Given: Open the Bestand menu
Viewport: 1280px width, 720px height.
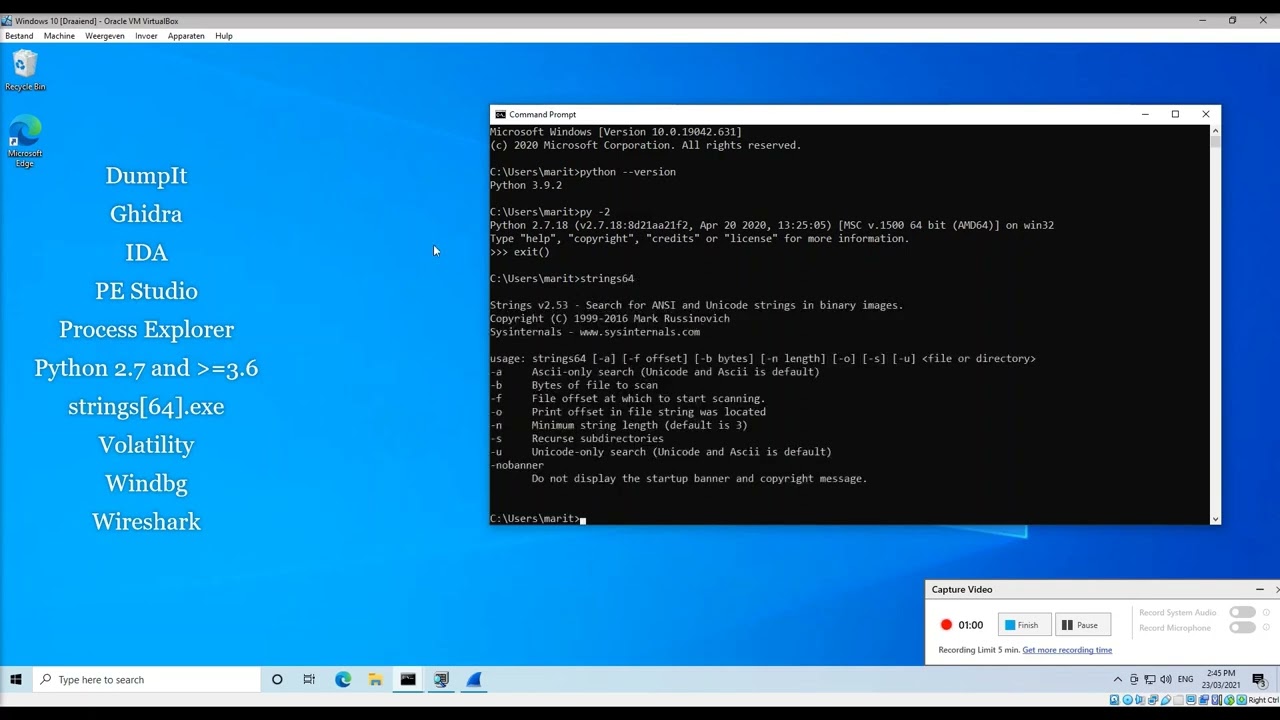Looking at the screenshot, I should click(19, 36).
